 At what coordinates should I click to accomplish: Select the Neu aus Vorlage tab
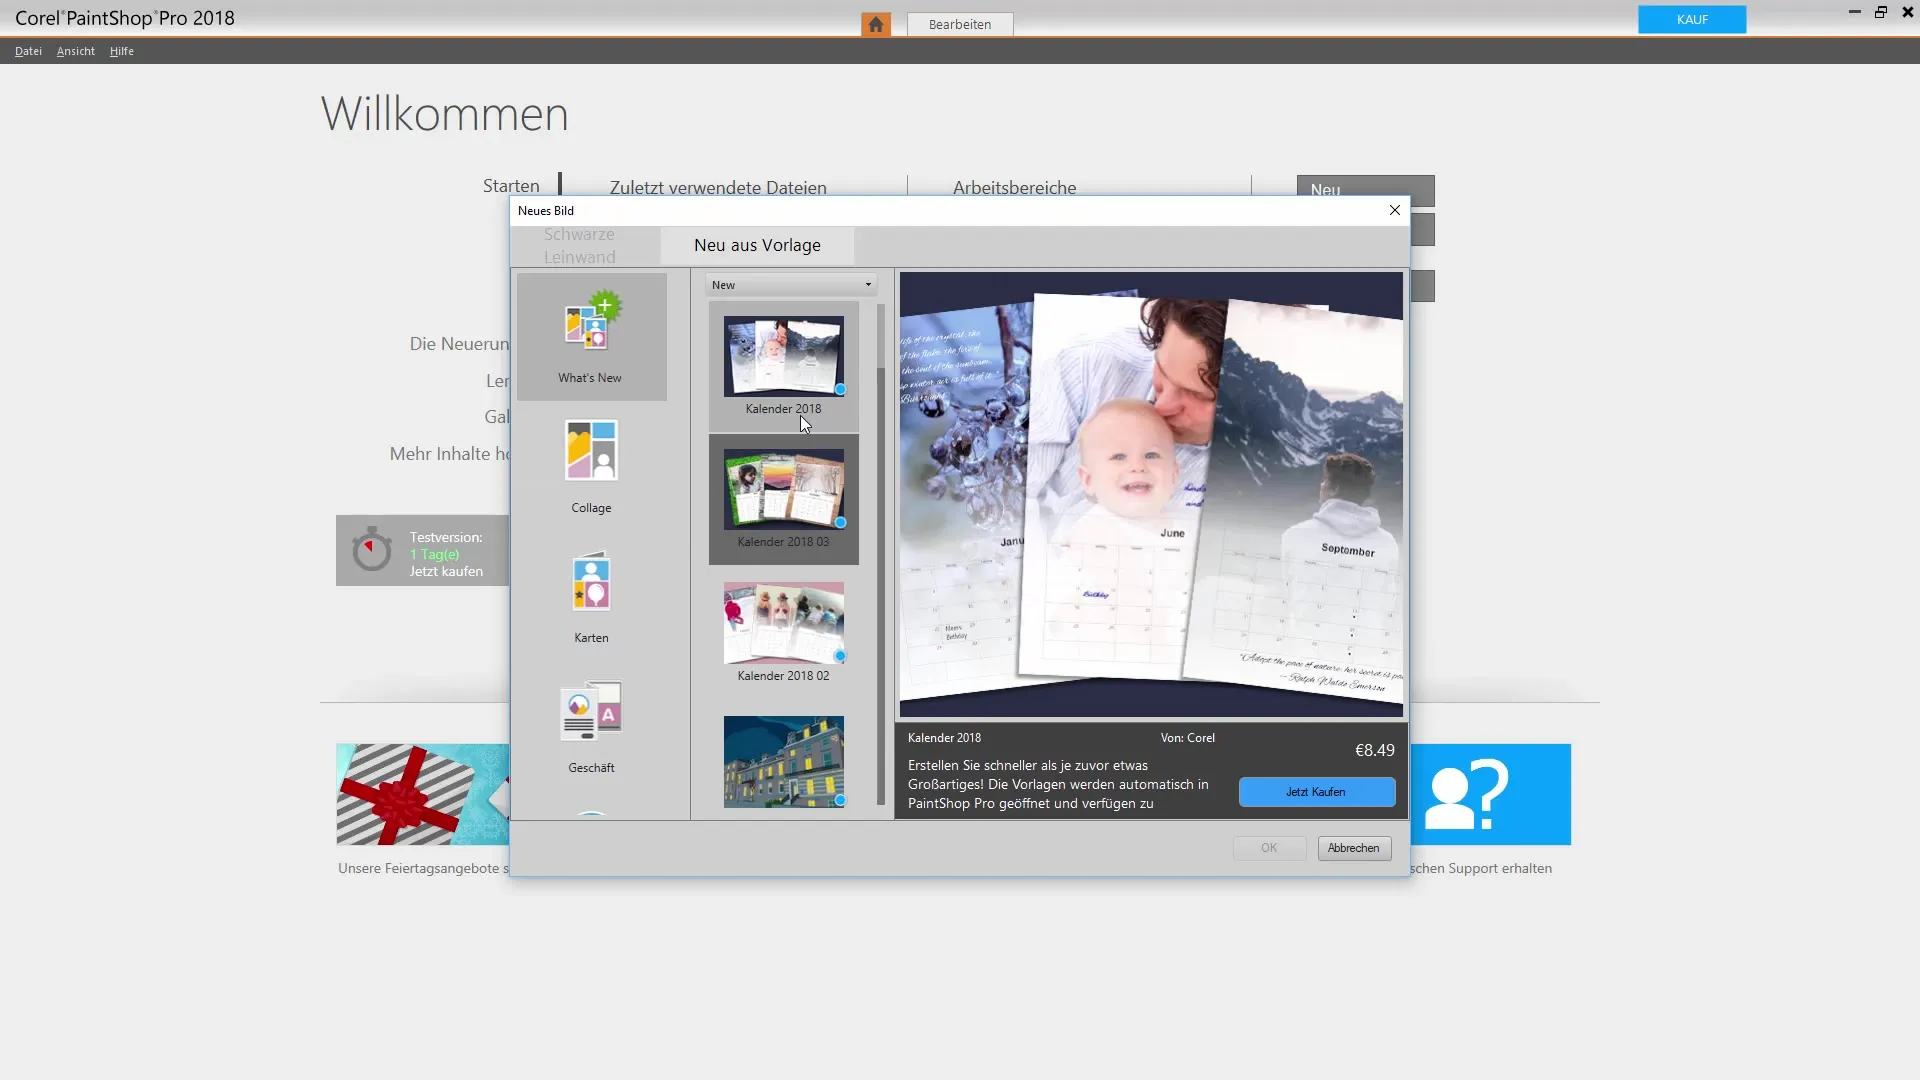coord(757,245)
